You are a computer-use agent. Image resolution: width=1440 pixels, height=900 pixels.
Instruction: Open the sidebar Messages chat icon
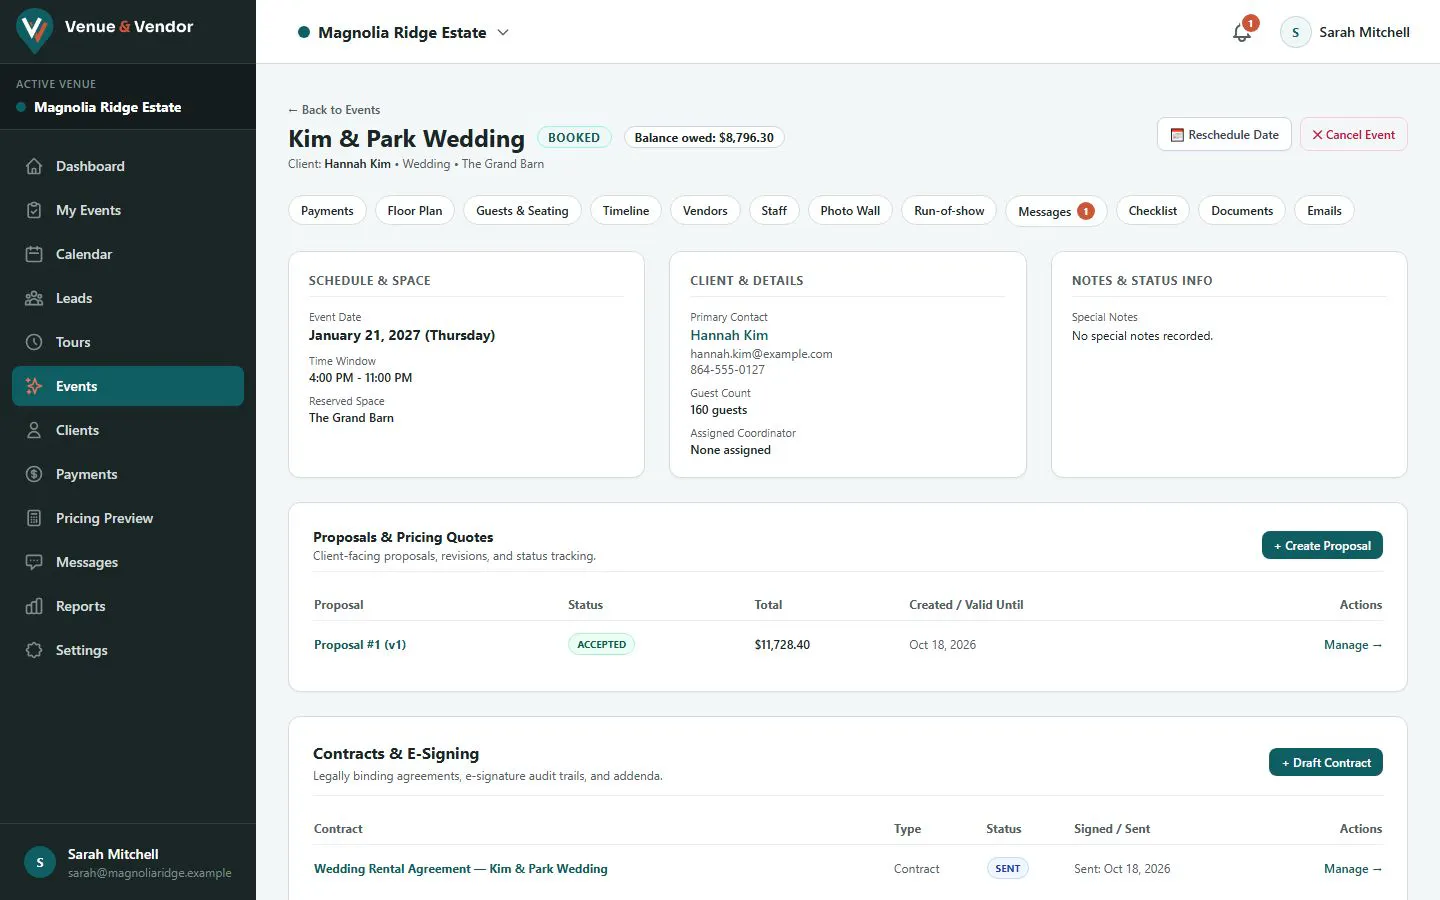point(34,562)
